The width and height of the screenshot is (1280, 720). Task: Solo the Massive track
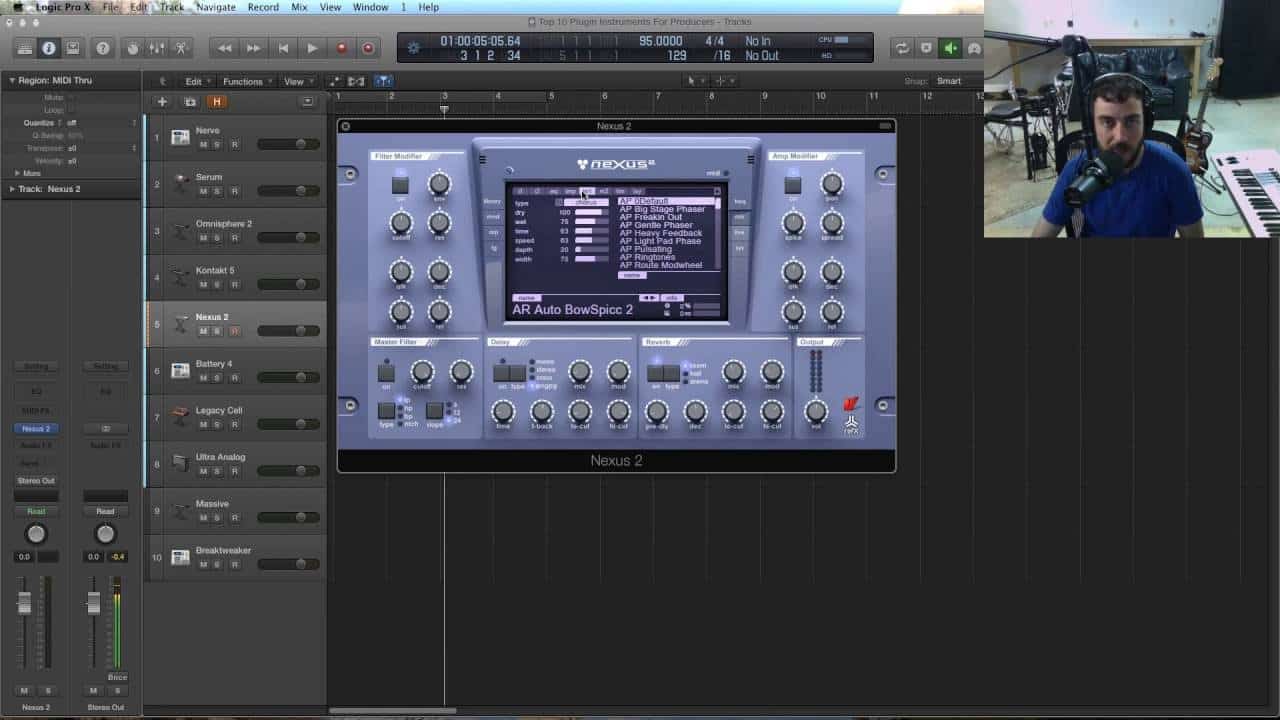point(217,518)
